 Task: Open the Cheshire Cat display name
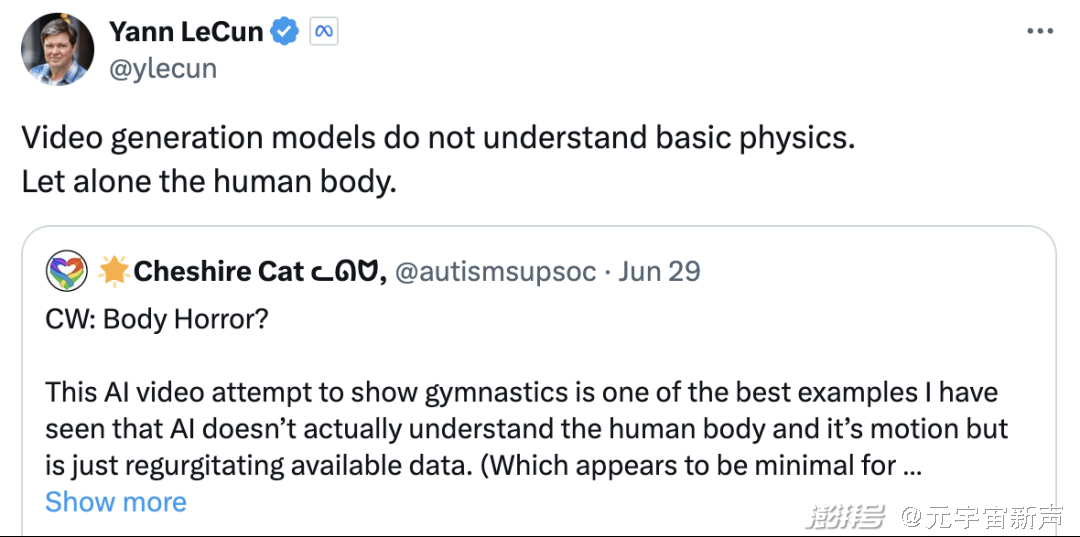point(219,271)
